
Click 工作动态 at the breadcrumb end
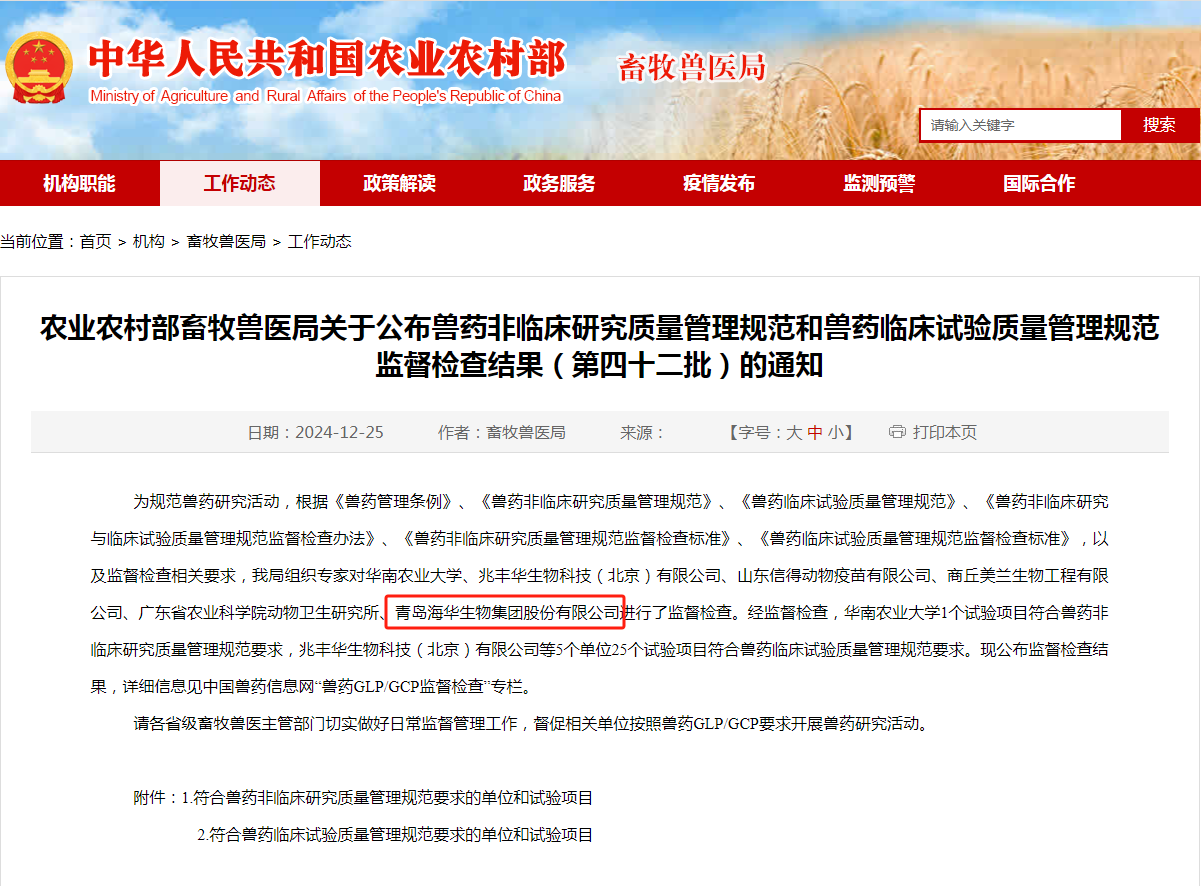(320, 241)
